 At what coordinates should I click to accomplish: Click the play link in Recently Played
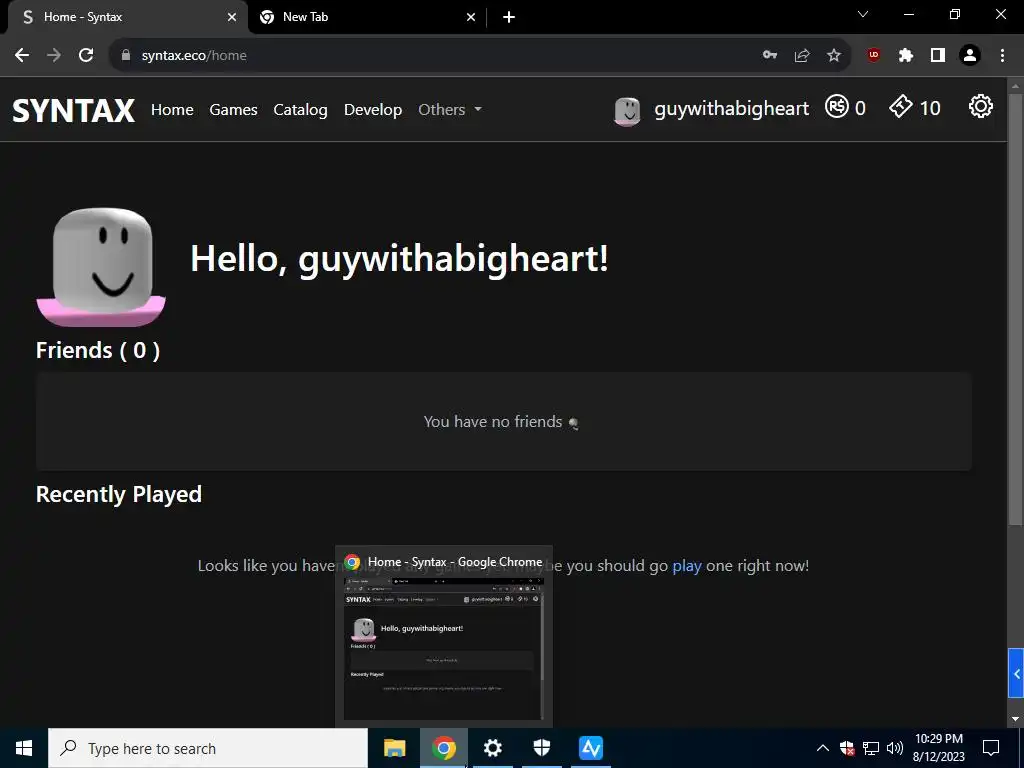(687, 566)
